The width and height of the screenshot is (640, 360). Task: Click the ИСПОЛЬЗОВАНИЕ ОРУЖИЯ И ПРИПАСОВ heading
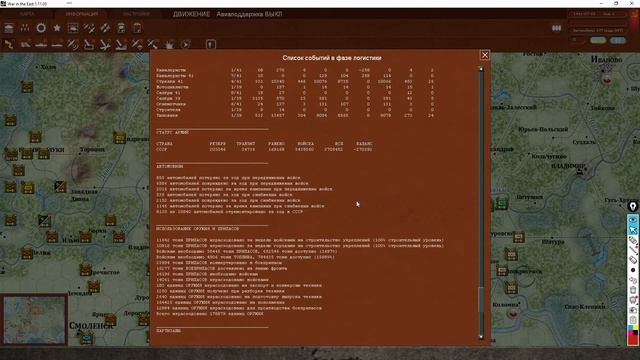[198, 229]
